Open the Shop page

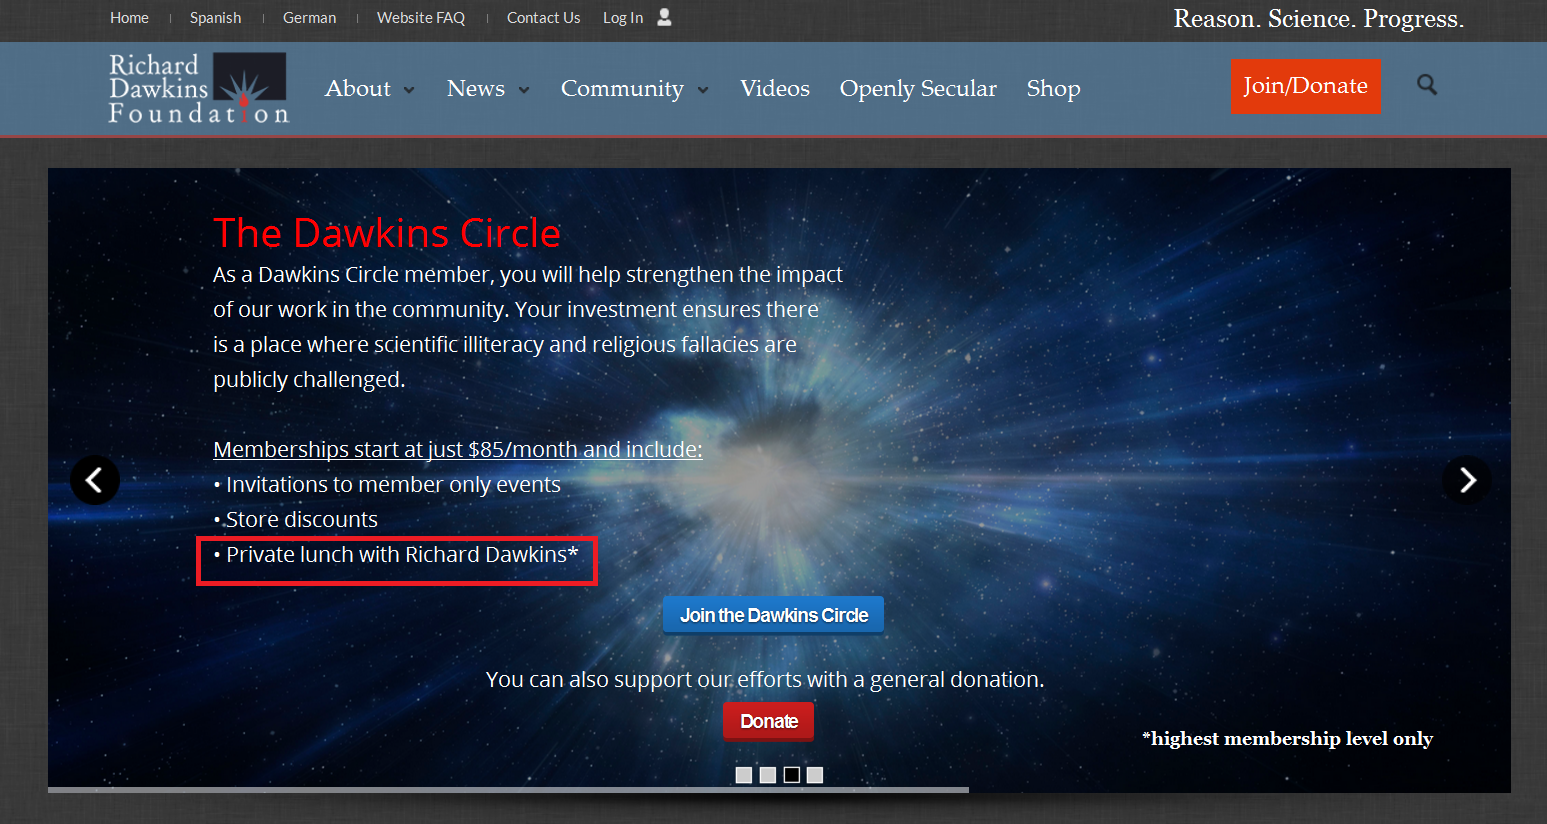(1053, 89)
